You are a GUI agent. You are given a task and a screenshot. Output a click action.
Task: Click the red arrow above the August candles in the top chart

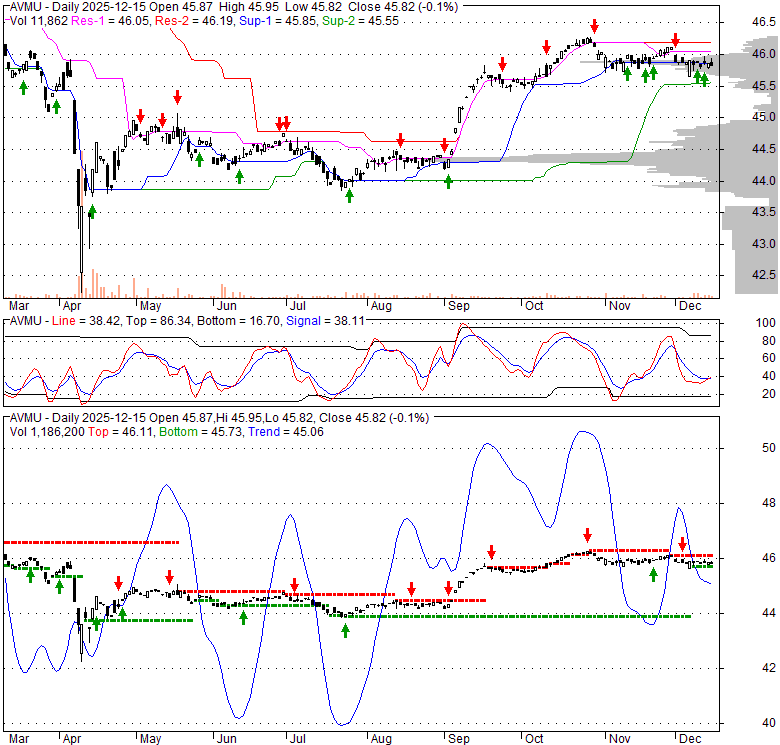(400, 140)
